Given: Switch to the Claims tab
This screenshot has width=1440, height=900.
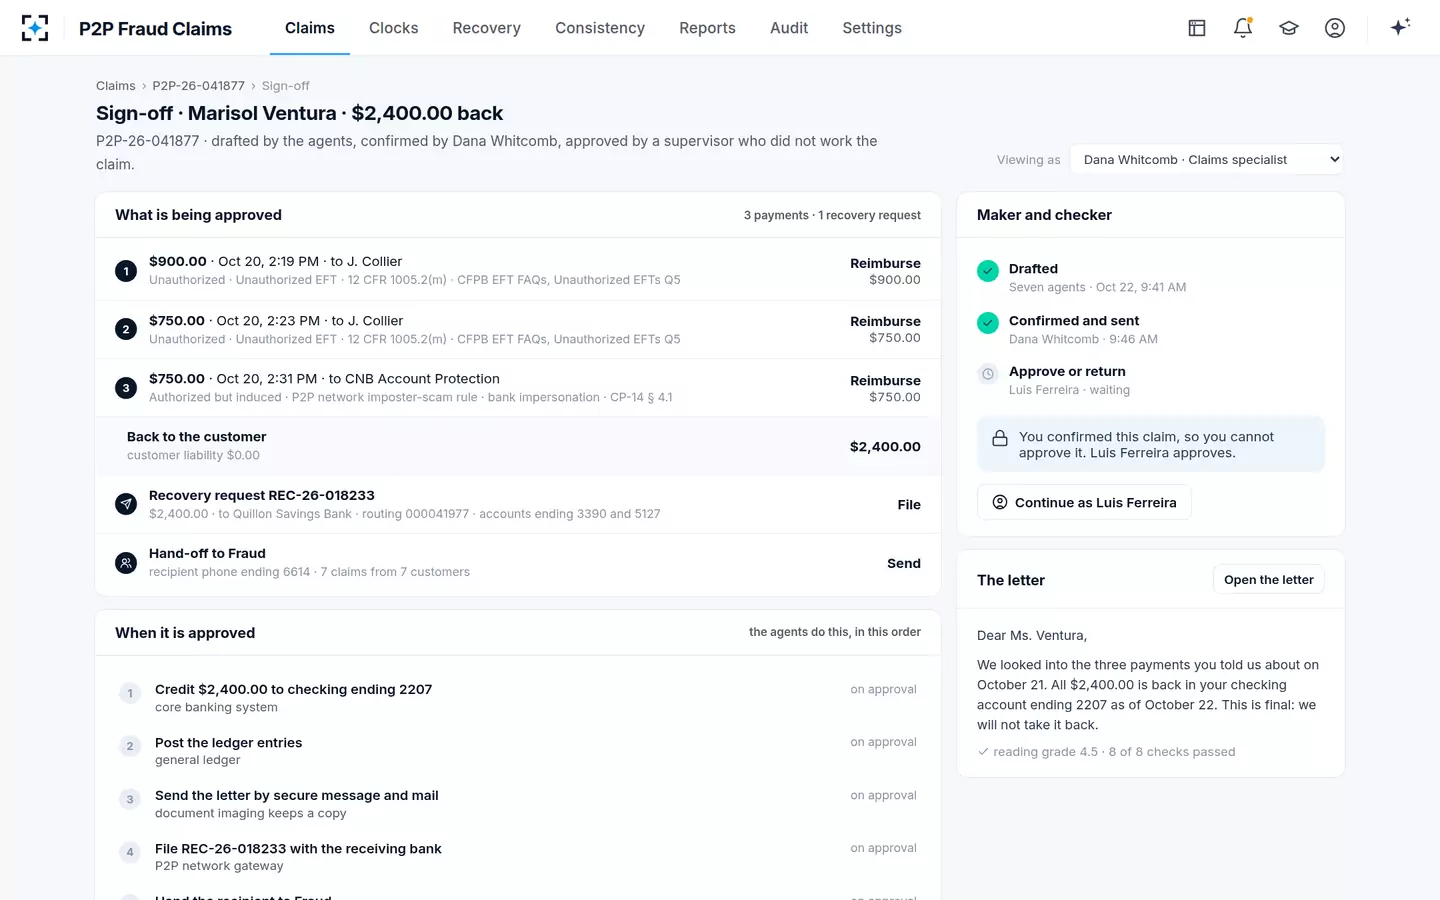Looking at the screenshot, I should (x=310, y=28).
